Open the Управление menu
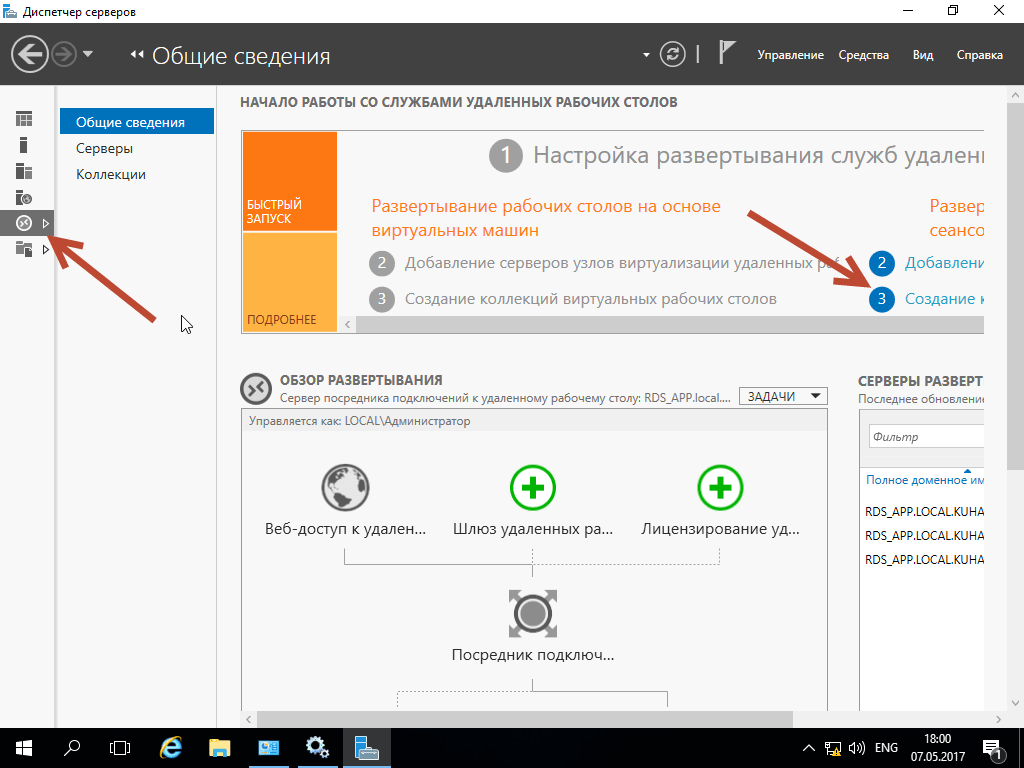The image size is (1024, 768). pos(790,55)
